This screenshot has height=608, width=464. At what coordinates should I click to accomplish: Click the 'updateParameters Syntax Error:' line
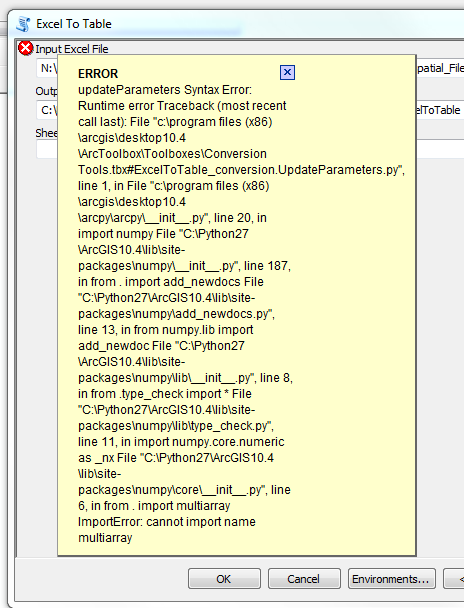point(165,90)
